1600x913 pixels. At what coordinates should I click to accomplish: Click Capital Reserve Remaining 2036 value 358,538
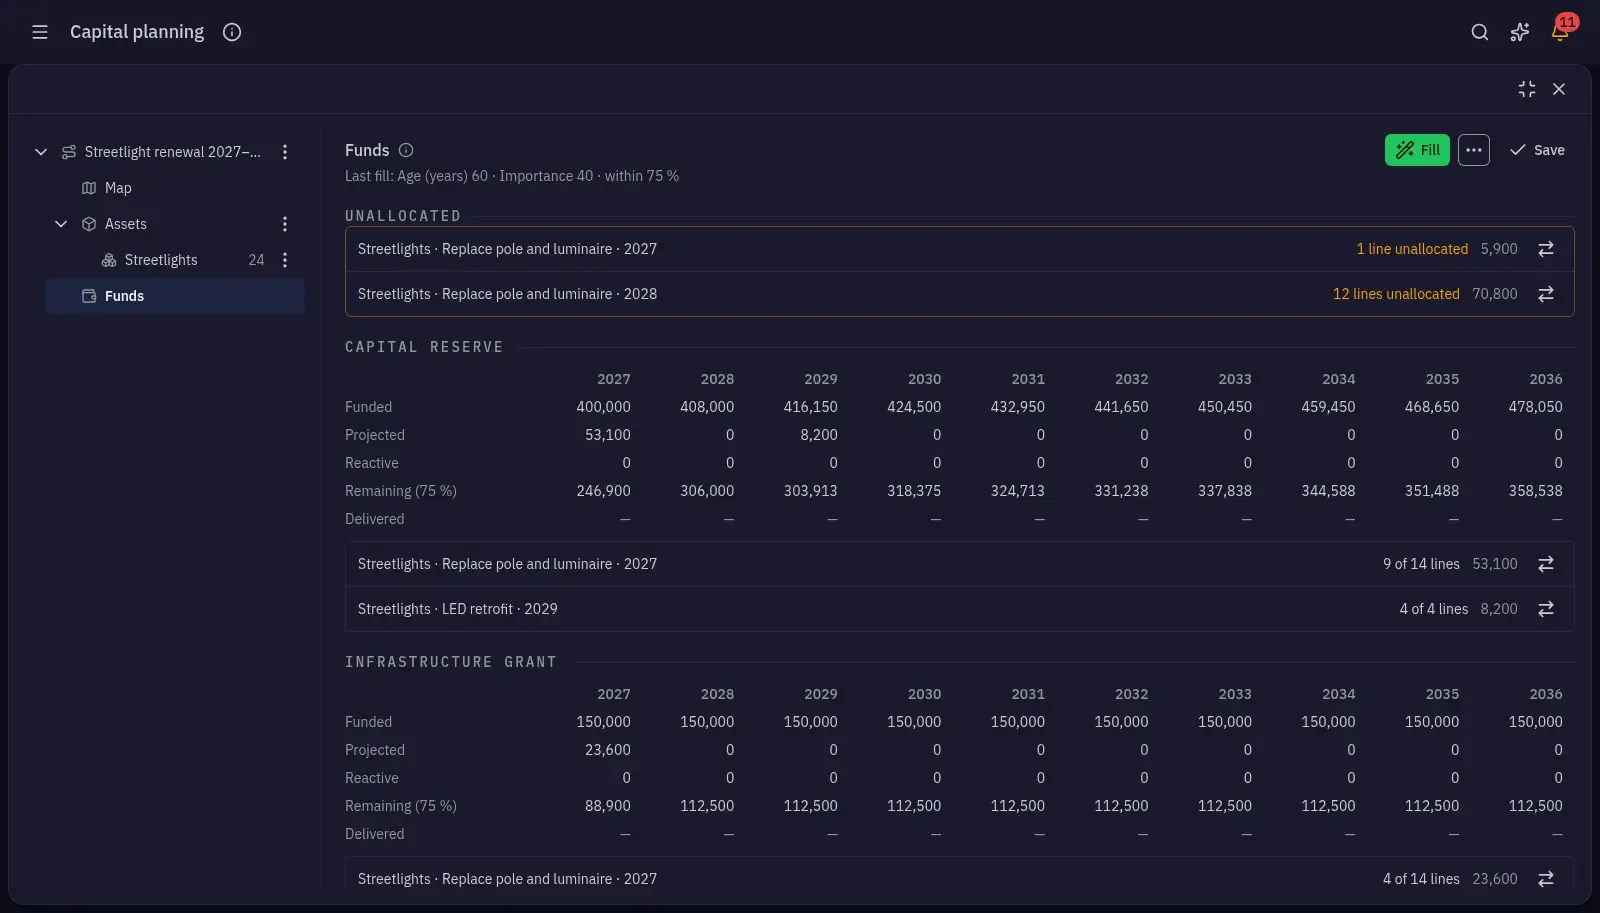1535,491
